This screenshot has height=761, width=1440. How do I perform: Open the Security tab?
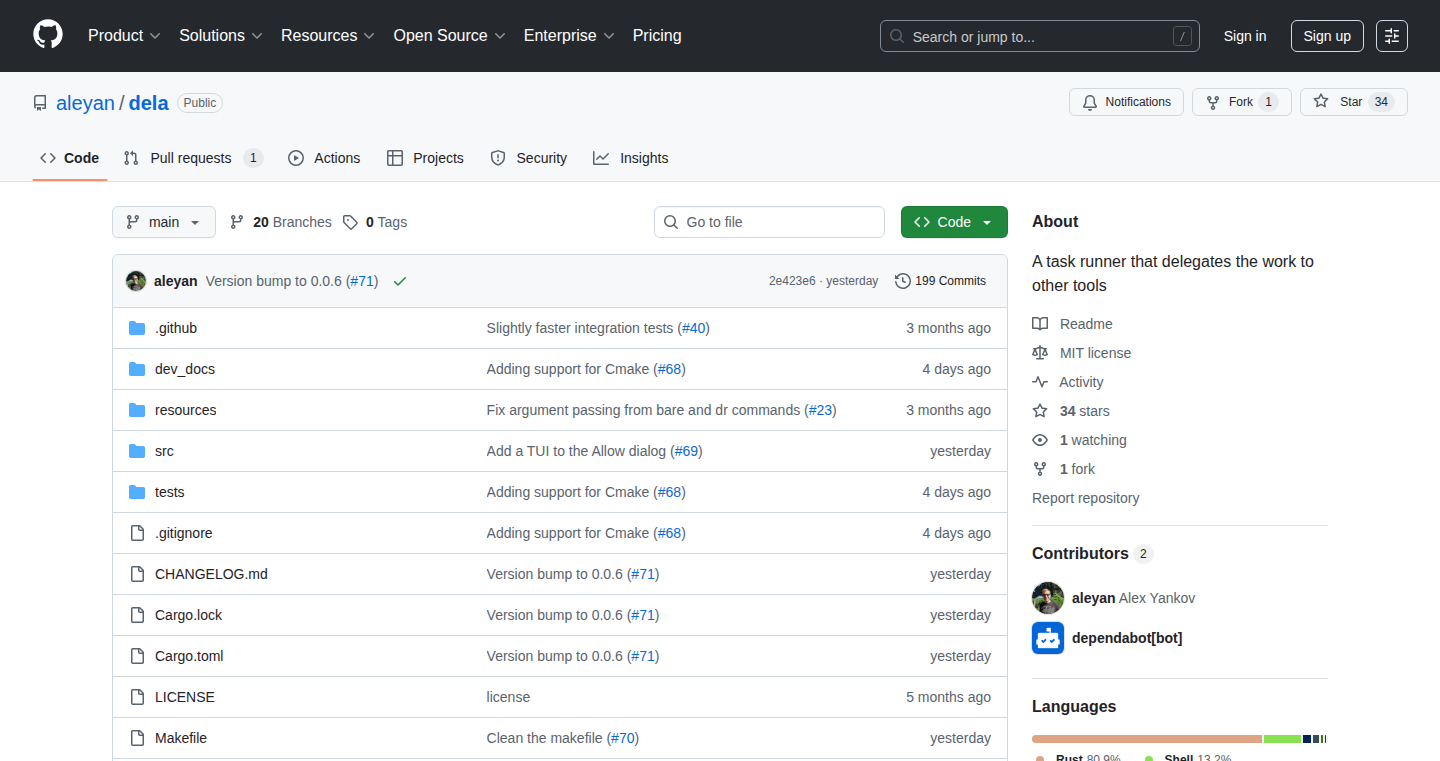coord(529,158)
